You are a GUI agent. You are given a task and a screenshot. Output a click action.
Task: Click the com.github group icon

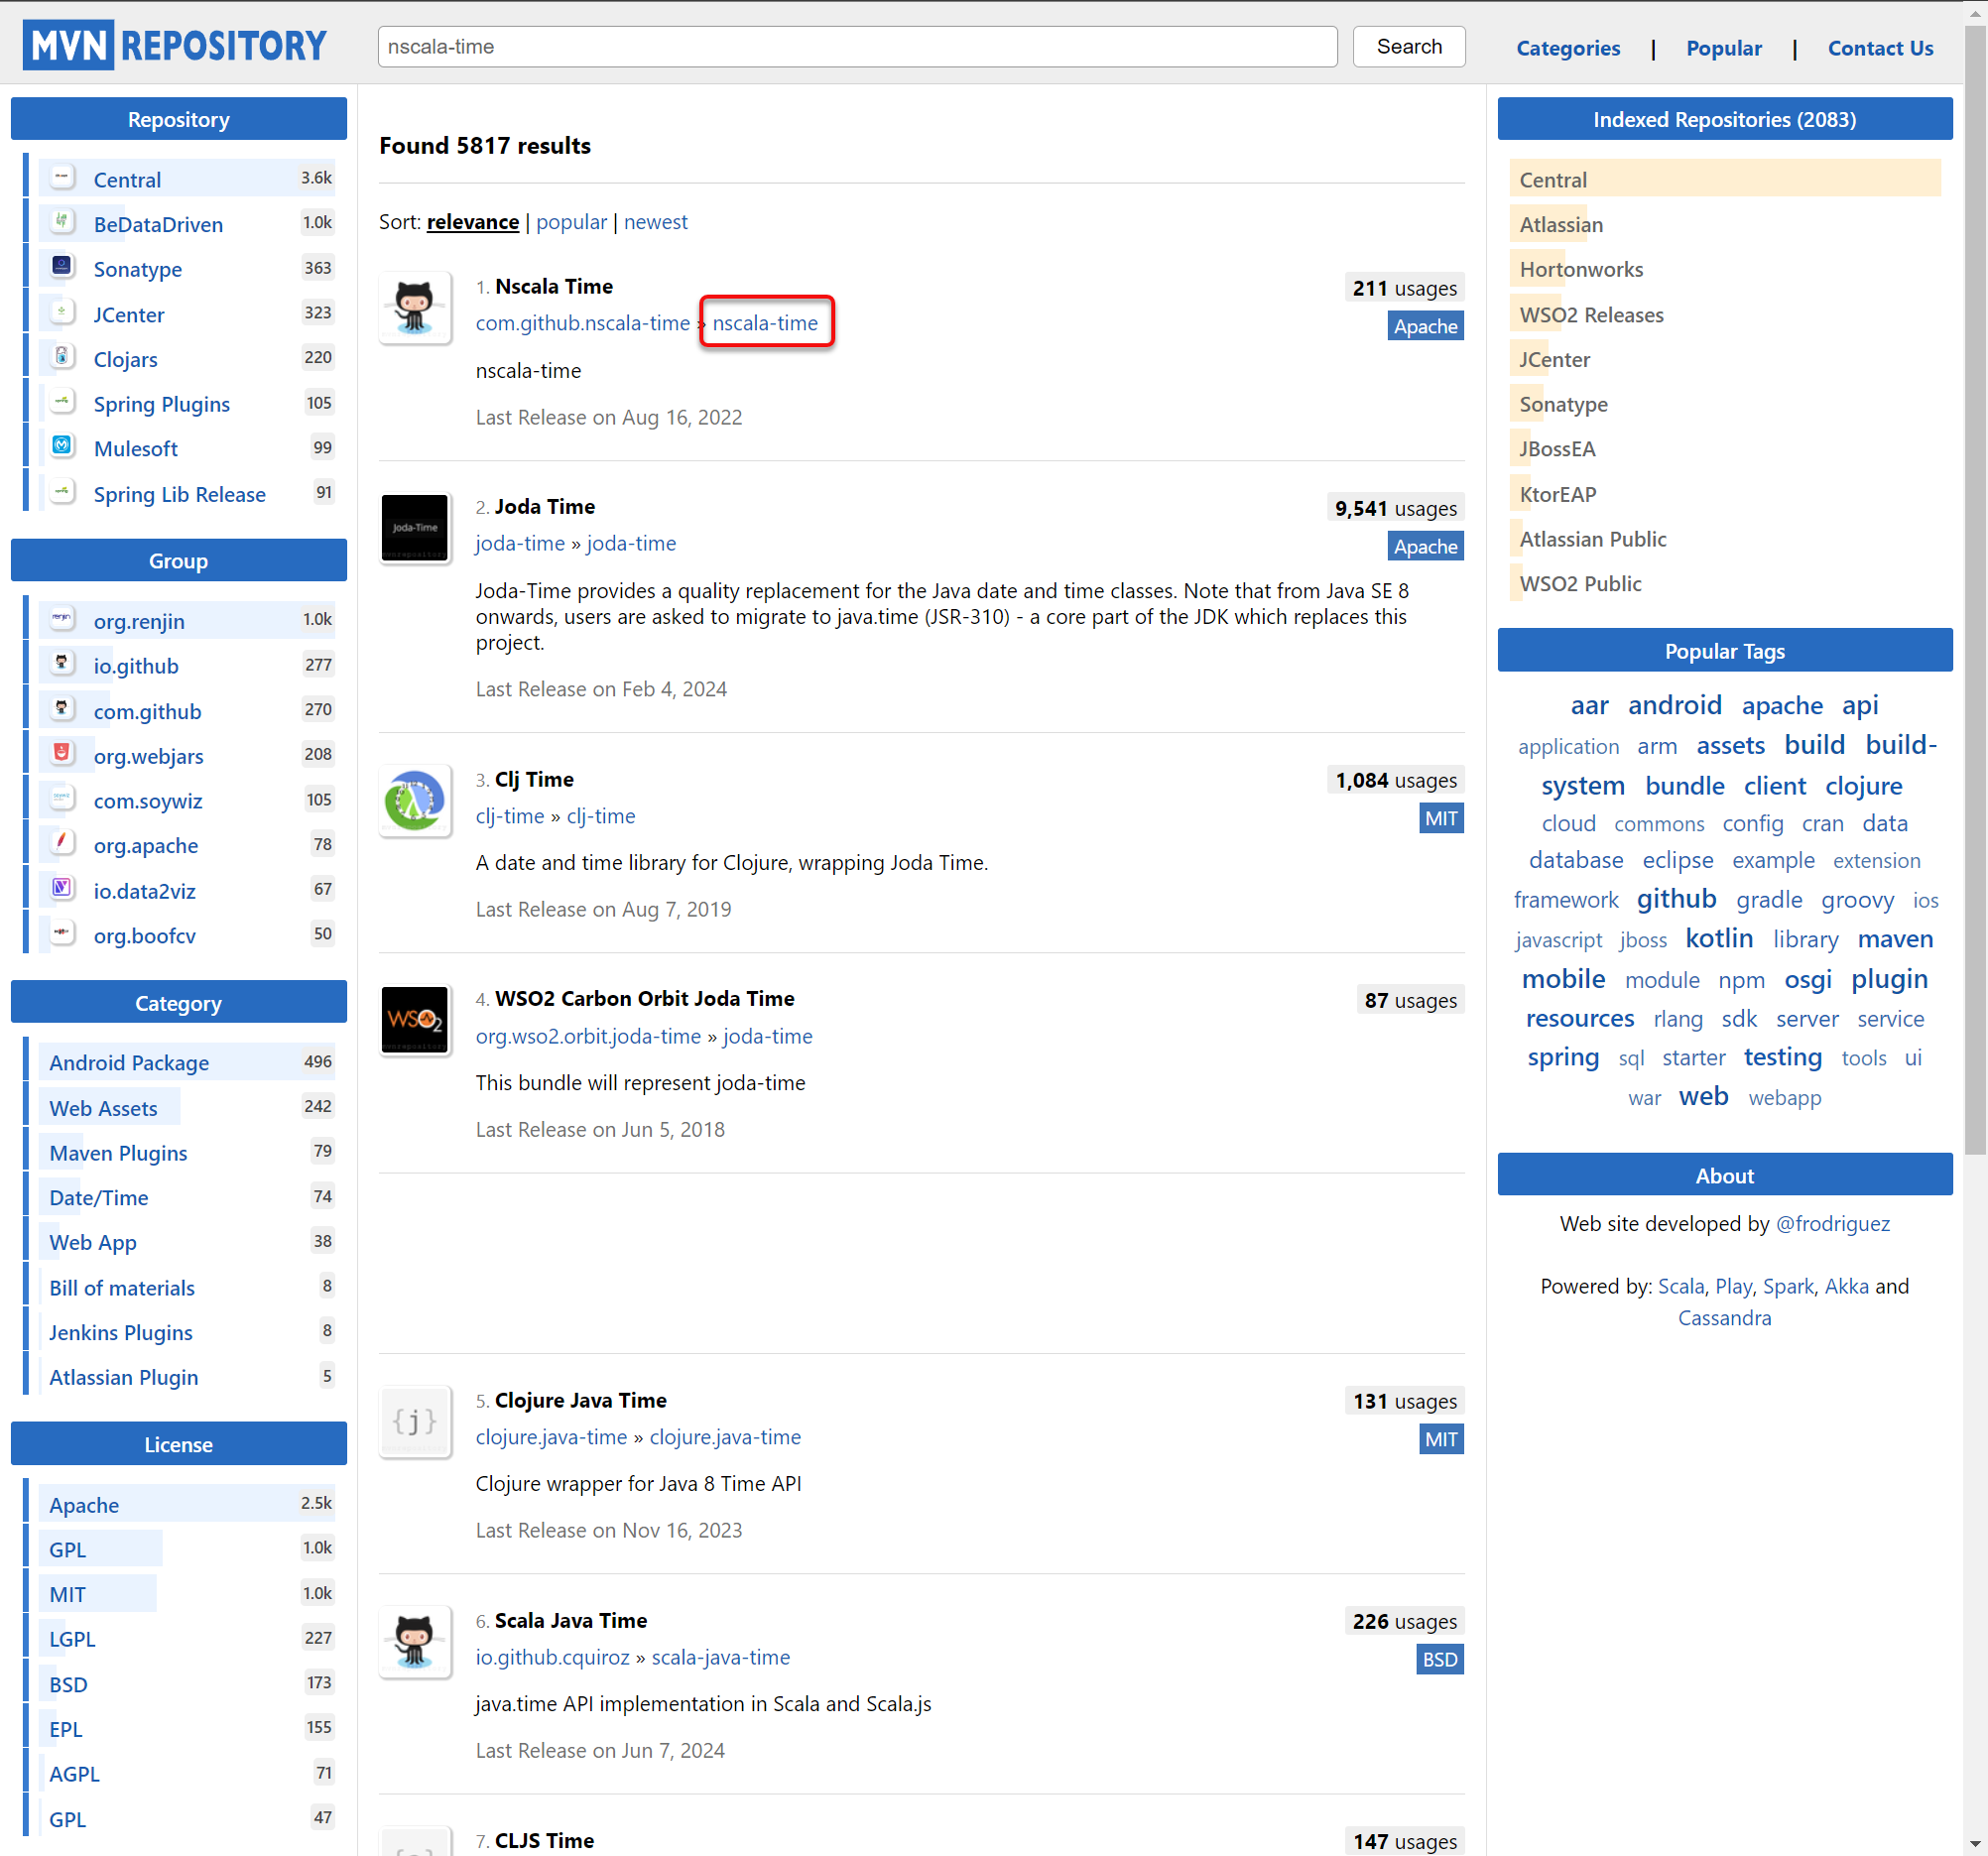click(62, 709)
